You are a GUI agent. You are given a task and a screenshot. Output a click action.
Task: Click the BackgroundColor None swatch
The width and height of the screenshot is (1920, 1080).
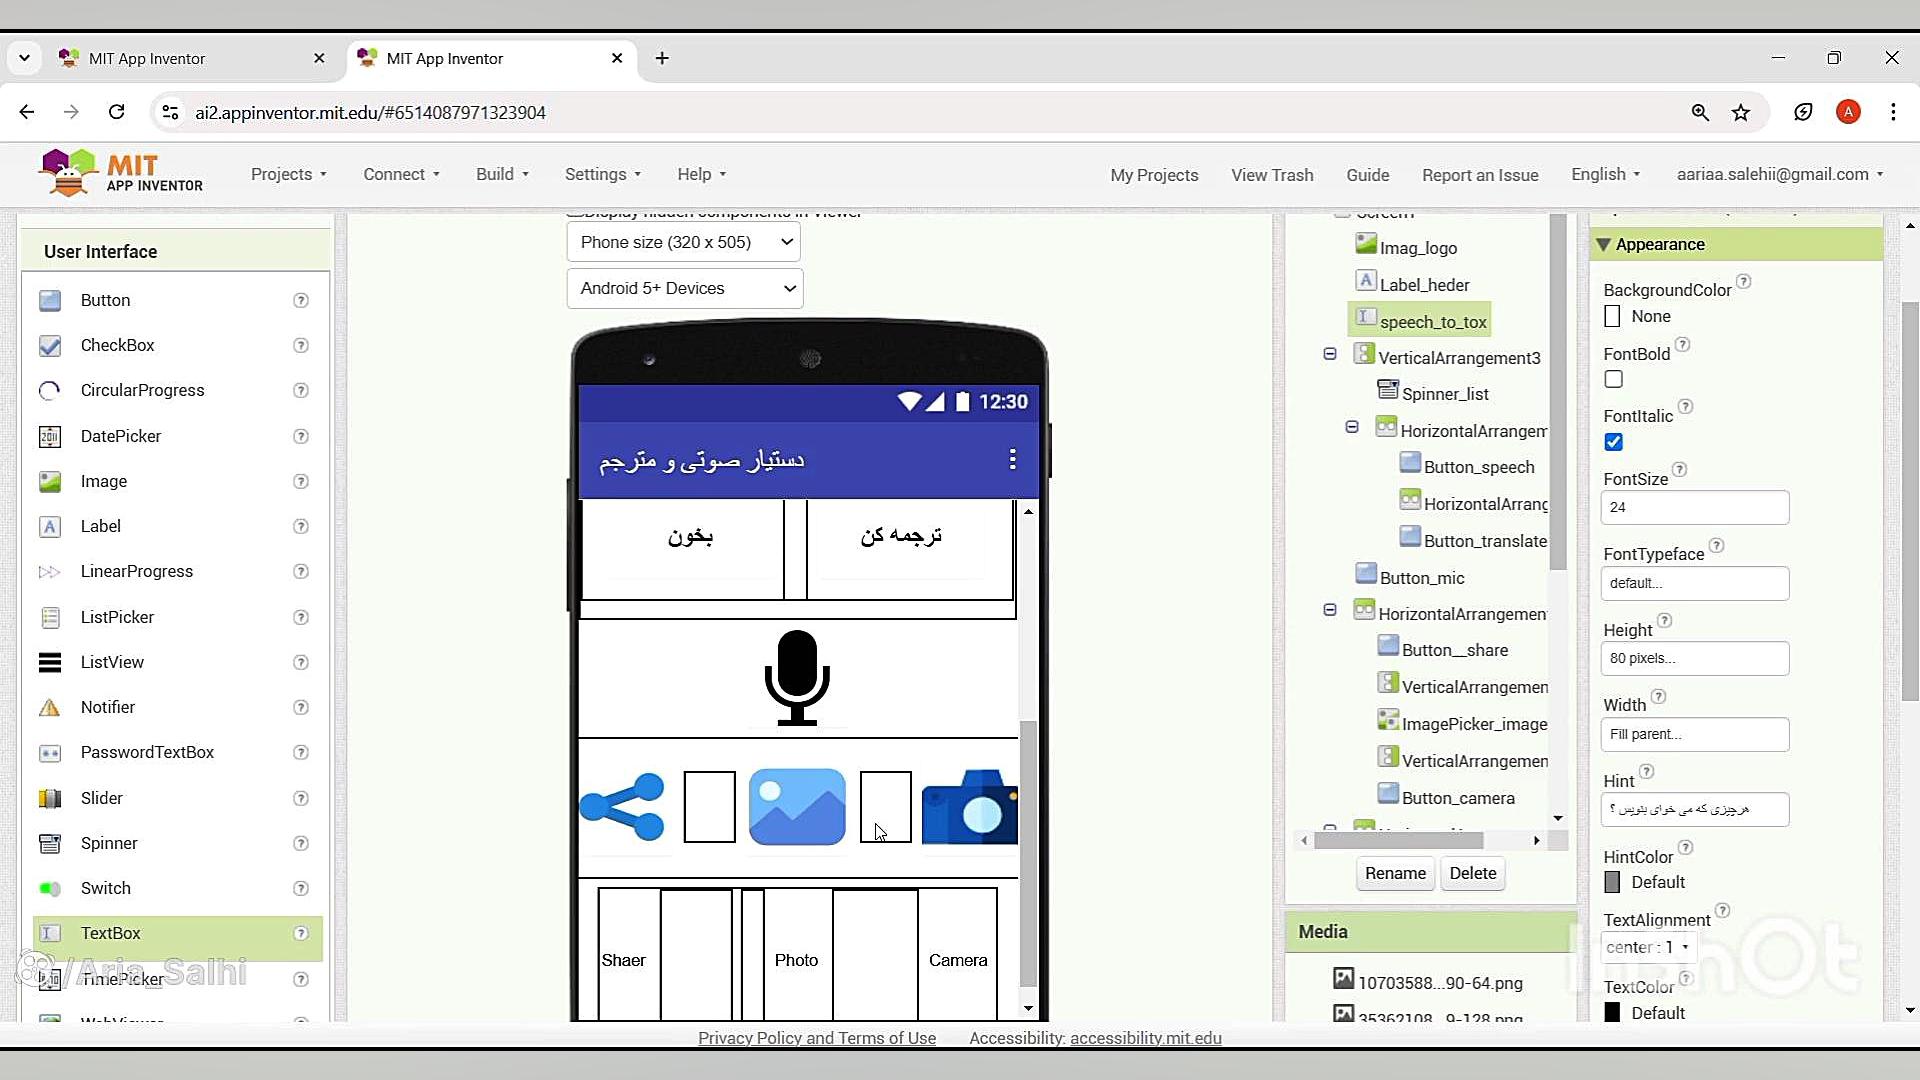click(x=1612, y=316)
